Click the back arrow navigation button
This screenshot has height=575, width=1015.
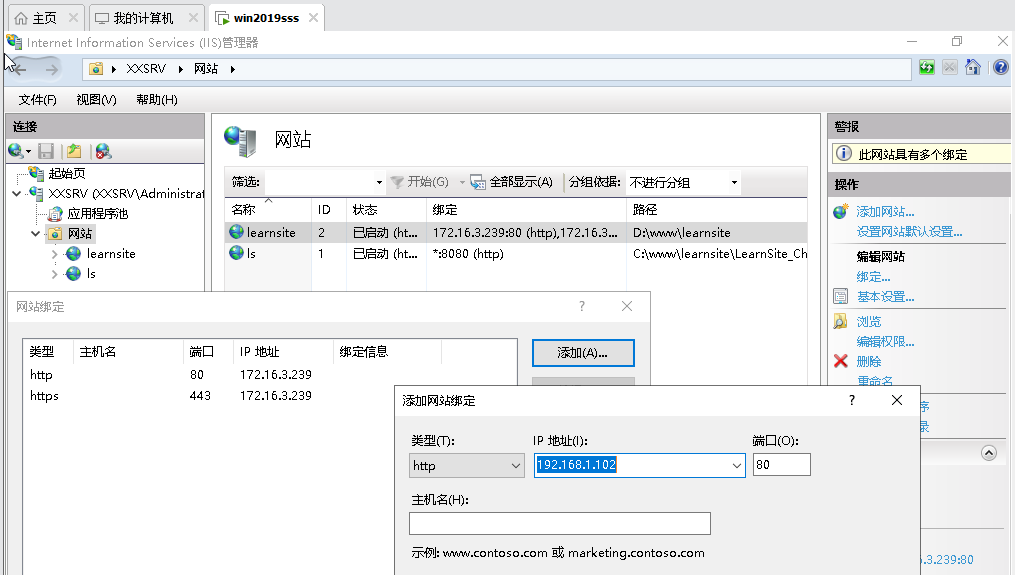[19, 69]
